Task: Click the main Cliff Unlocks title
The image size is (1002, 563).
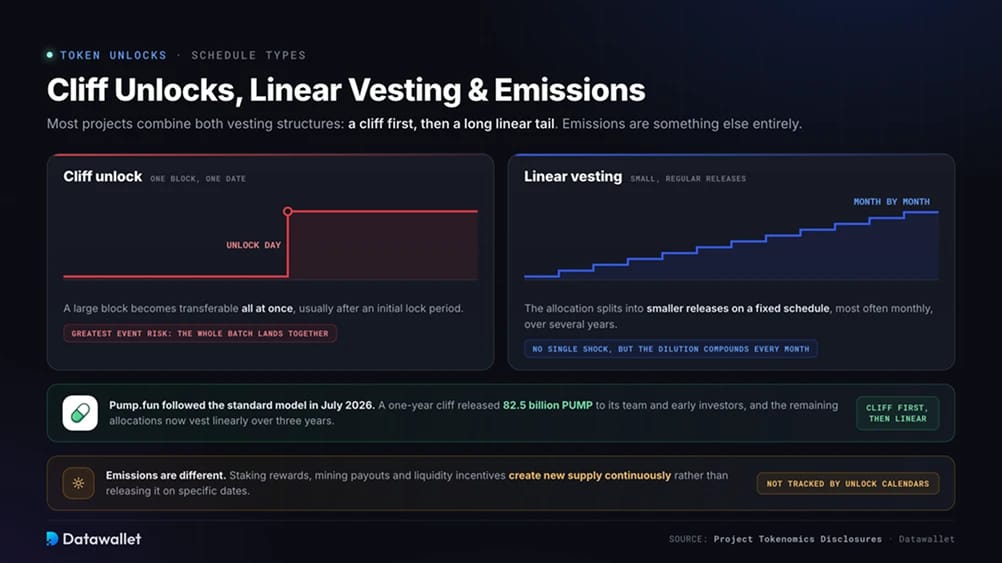Action: point(346,89)
